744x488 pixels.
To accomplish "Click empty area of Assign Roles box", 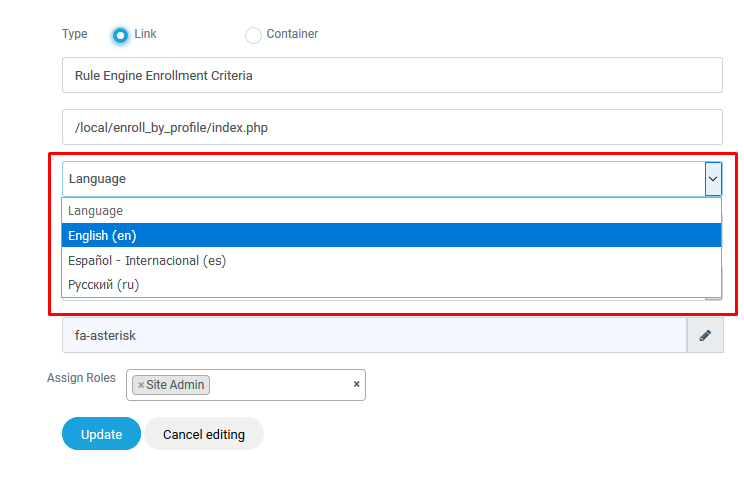I will click(x=280, y=385).
